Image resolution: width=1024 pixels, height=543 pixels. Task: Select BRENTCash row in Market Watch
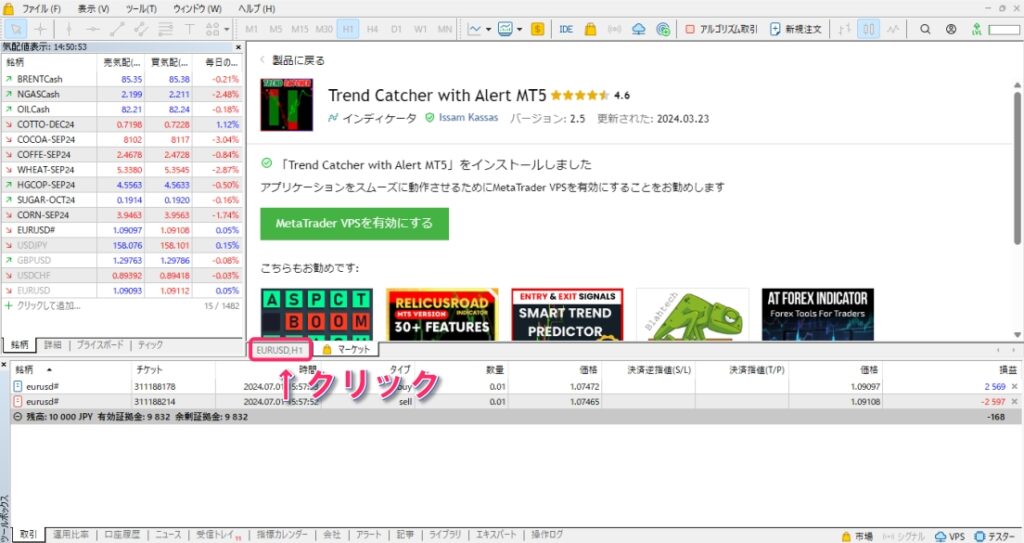click(122, 79)
